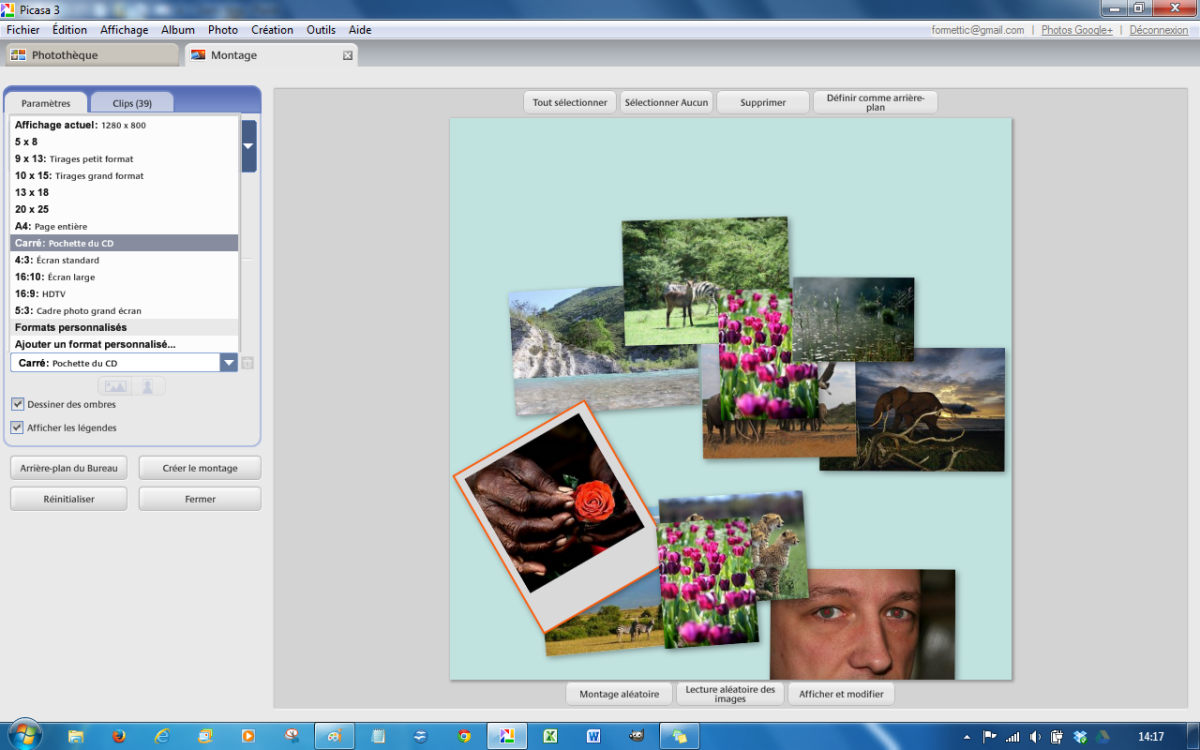Switch to Excel in the taskbar
Viewport: 1200px width, 750px height.
point(550,736)
